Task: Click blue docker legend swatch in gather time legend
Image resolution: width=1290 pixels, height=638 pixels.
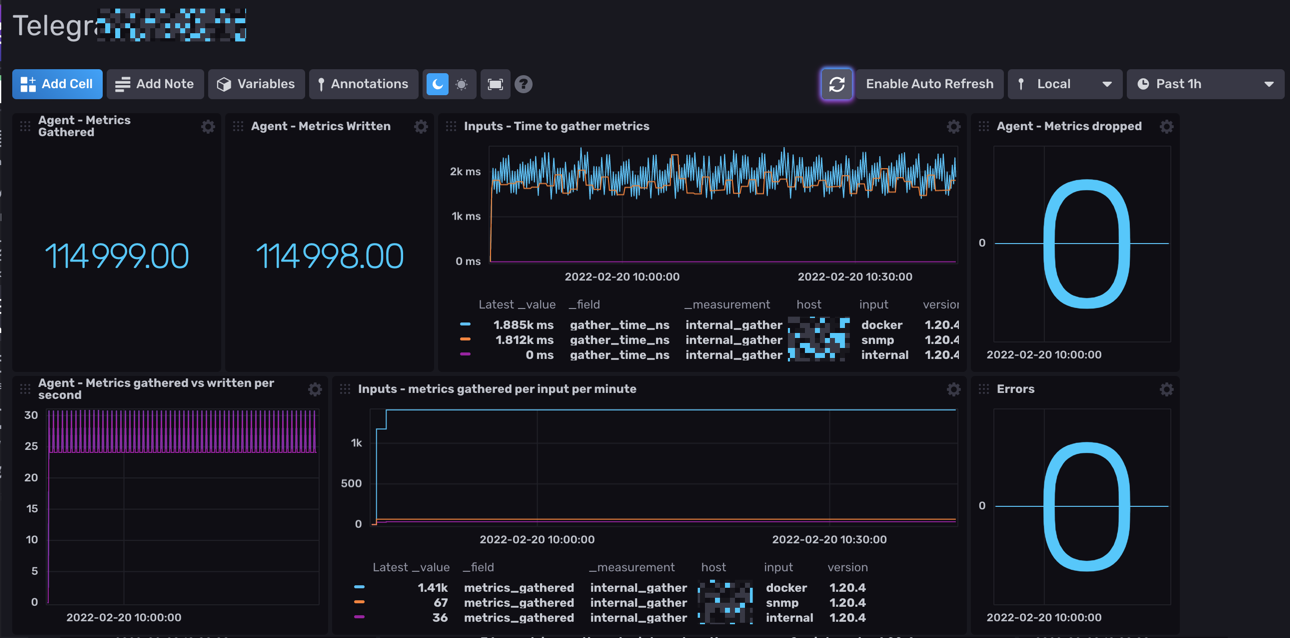Action: coord(465,325)
